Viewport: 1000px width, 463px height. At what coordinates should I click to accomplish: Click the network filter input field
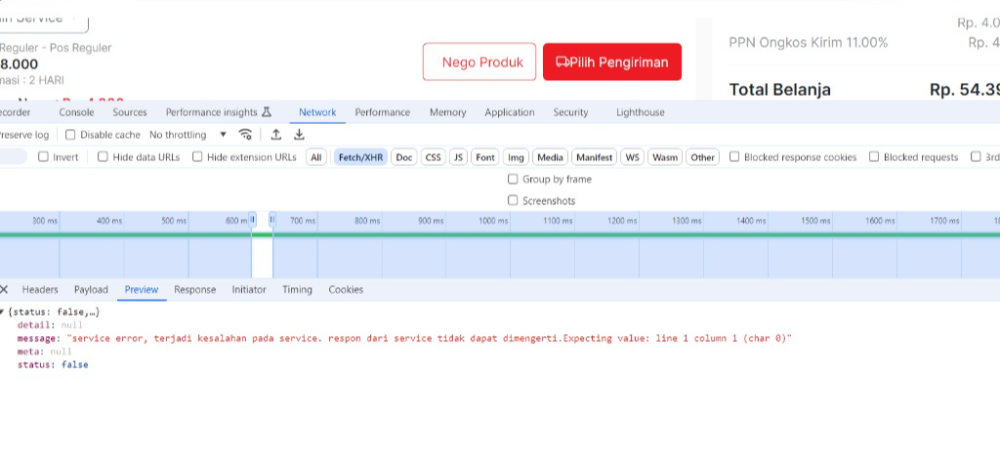13,157
